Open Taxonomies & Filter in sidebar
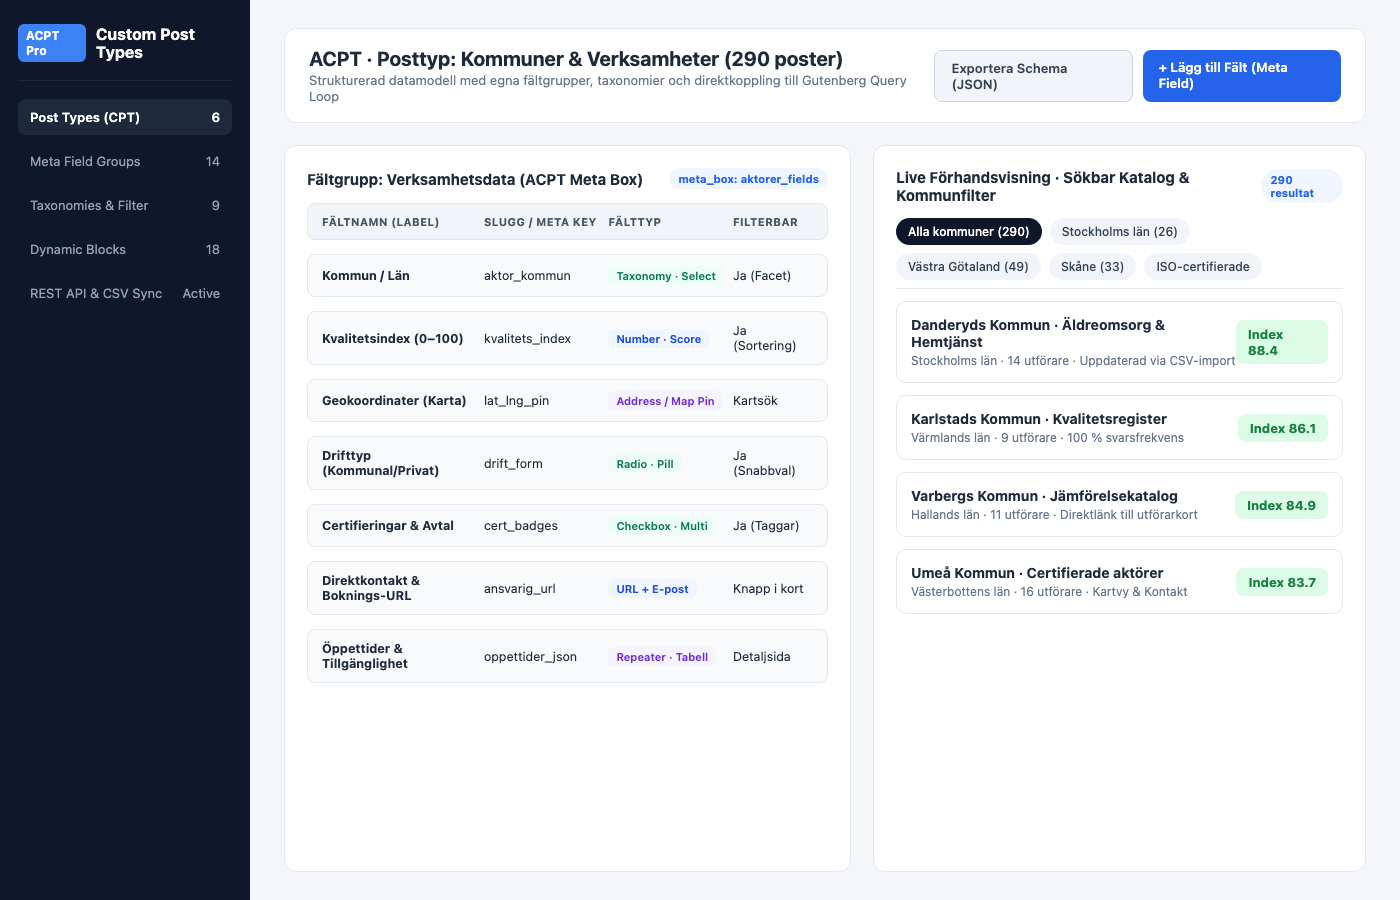 coord(125,205)
